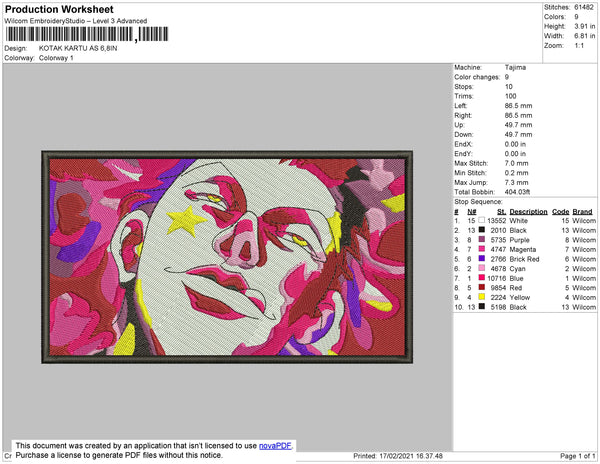Select the Black swatch with 5198 stitches
The width and height of the screenshot is (600, 464).
(482, 307)
